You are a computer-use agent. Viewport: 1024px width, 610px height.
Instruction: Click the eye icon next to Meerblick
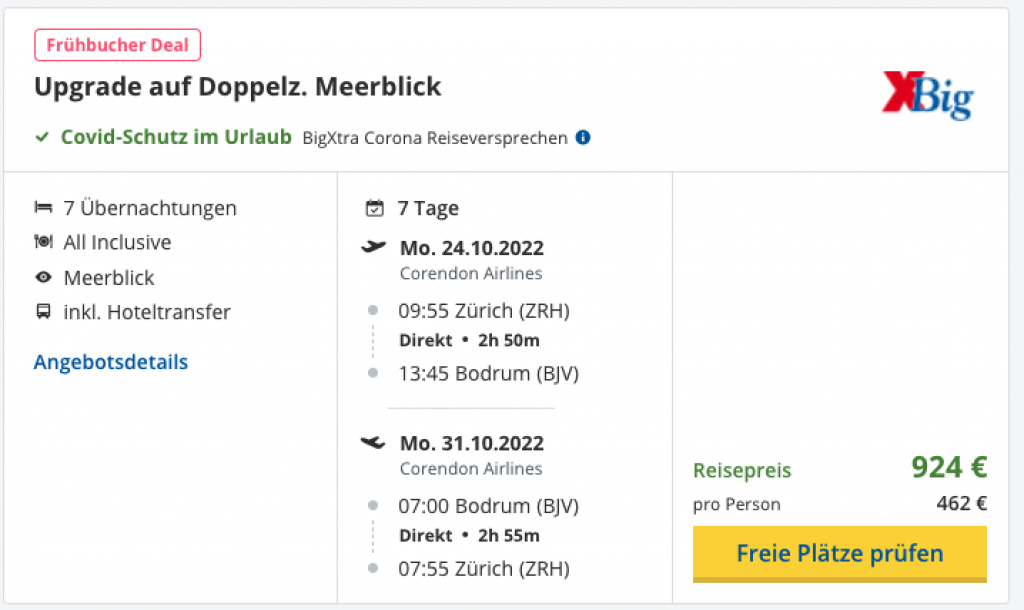click(x=43, y=277)
